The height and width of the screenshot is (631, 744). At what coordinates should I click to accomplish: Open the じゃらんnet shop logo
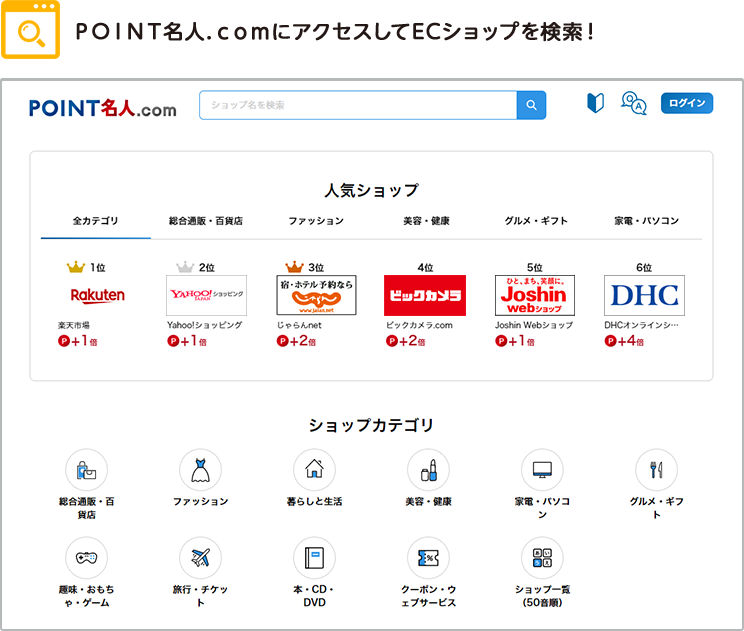point(316,295)
